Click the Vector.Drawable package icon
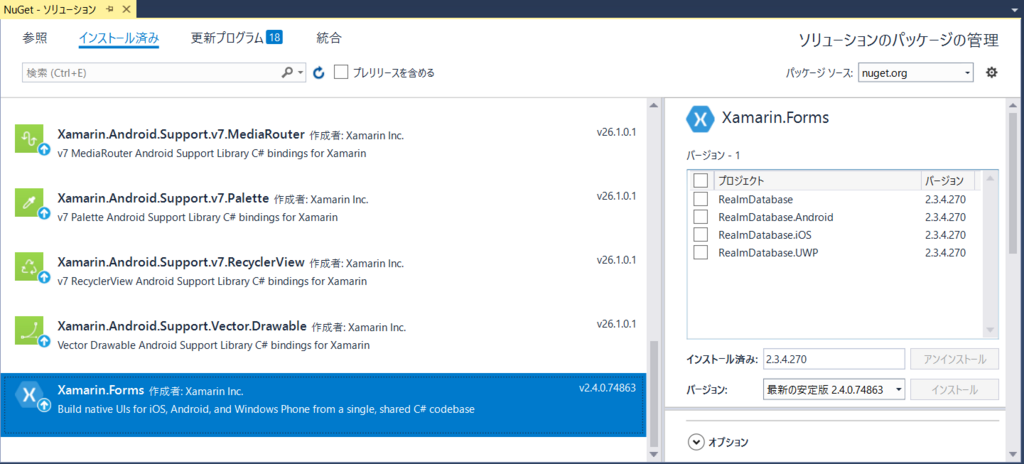Image resolution: width=1024 pixels, height=464 pixels. point(29,330)
